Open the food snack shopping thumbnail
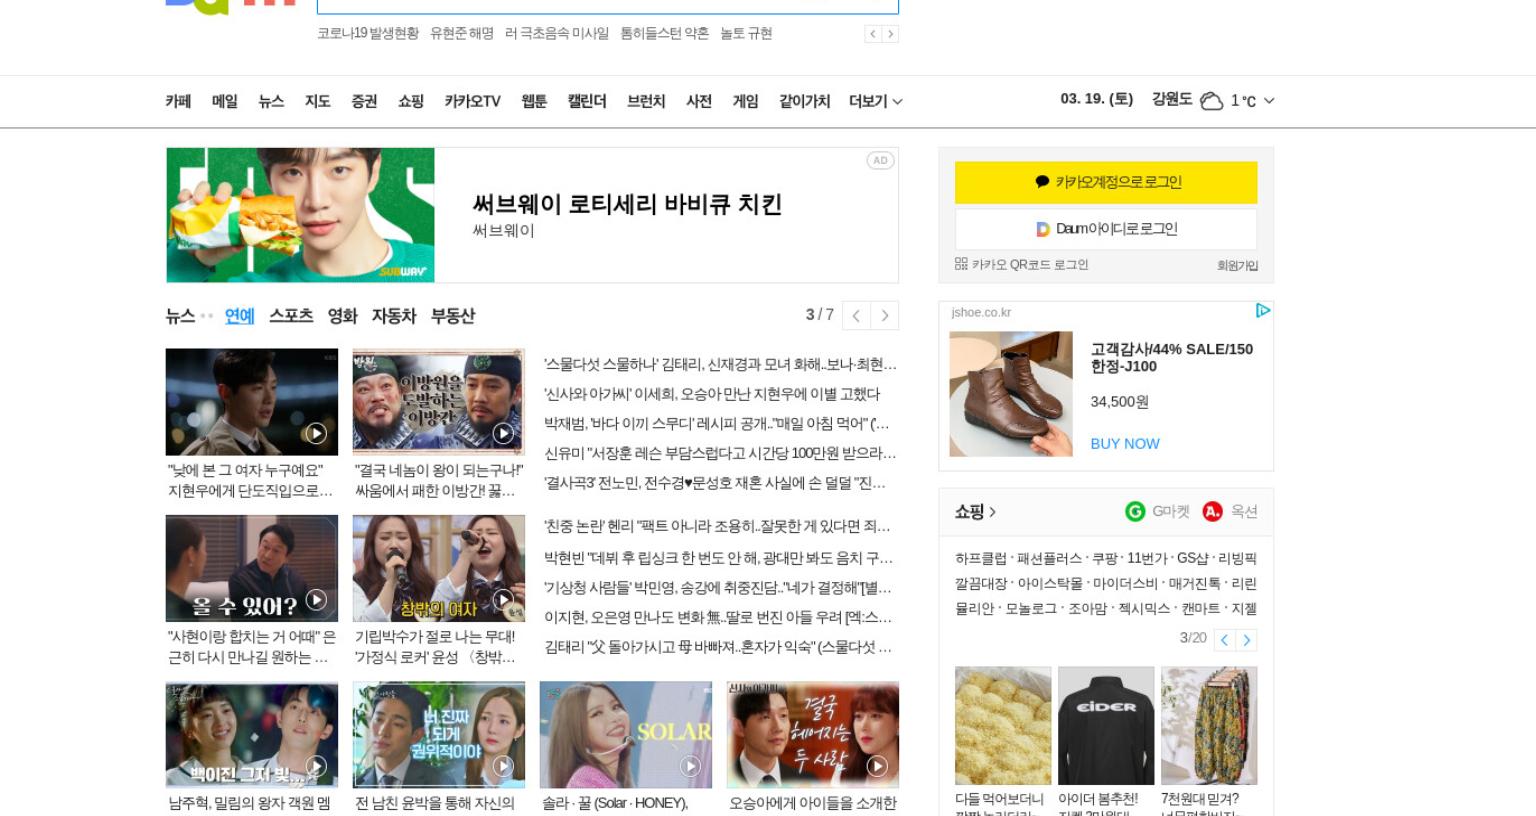 tap(1003, 726)
